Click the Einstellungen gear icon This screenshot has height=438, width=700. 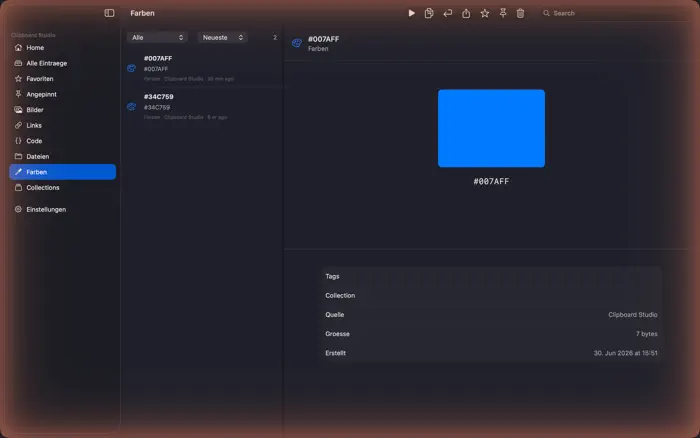18,209
